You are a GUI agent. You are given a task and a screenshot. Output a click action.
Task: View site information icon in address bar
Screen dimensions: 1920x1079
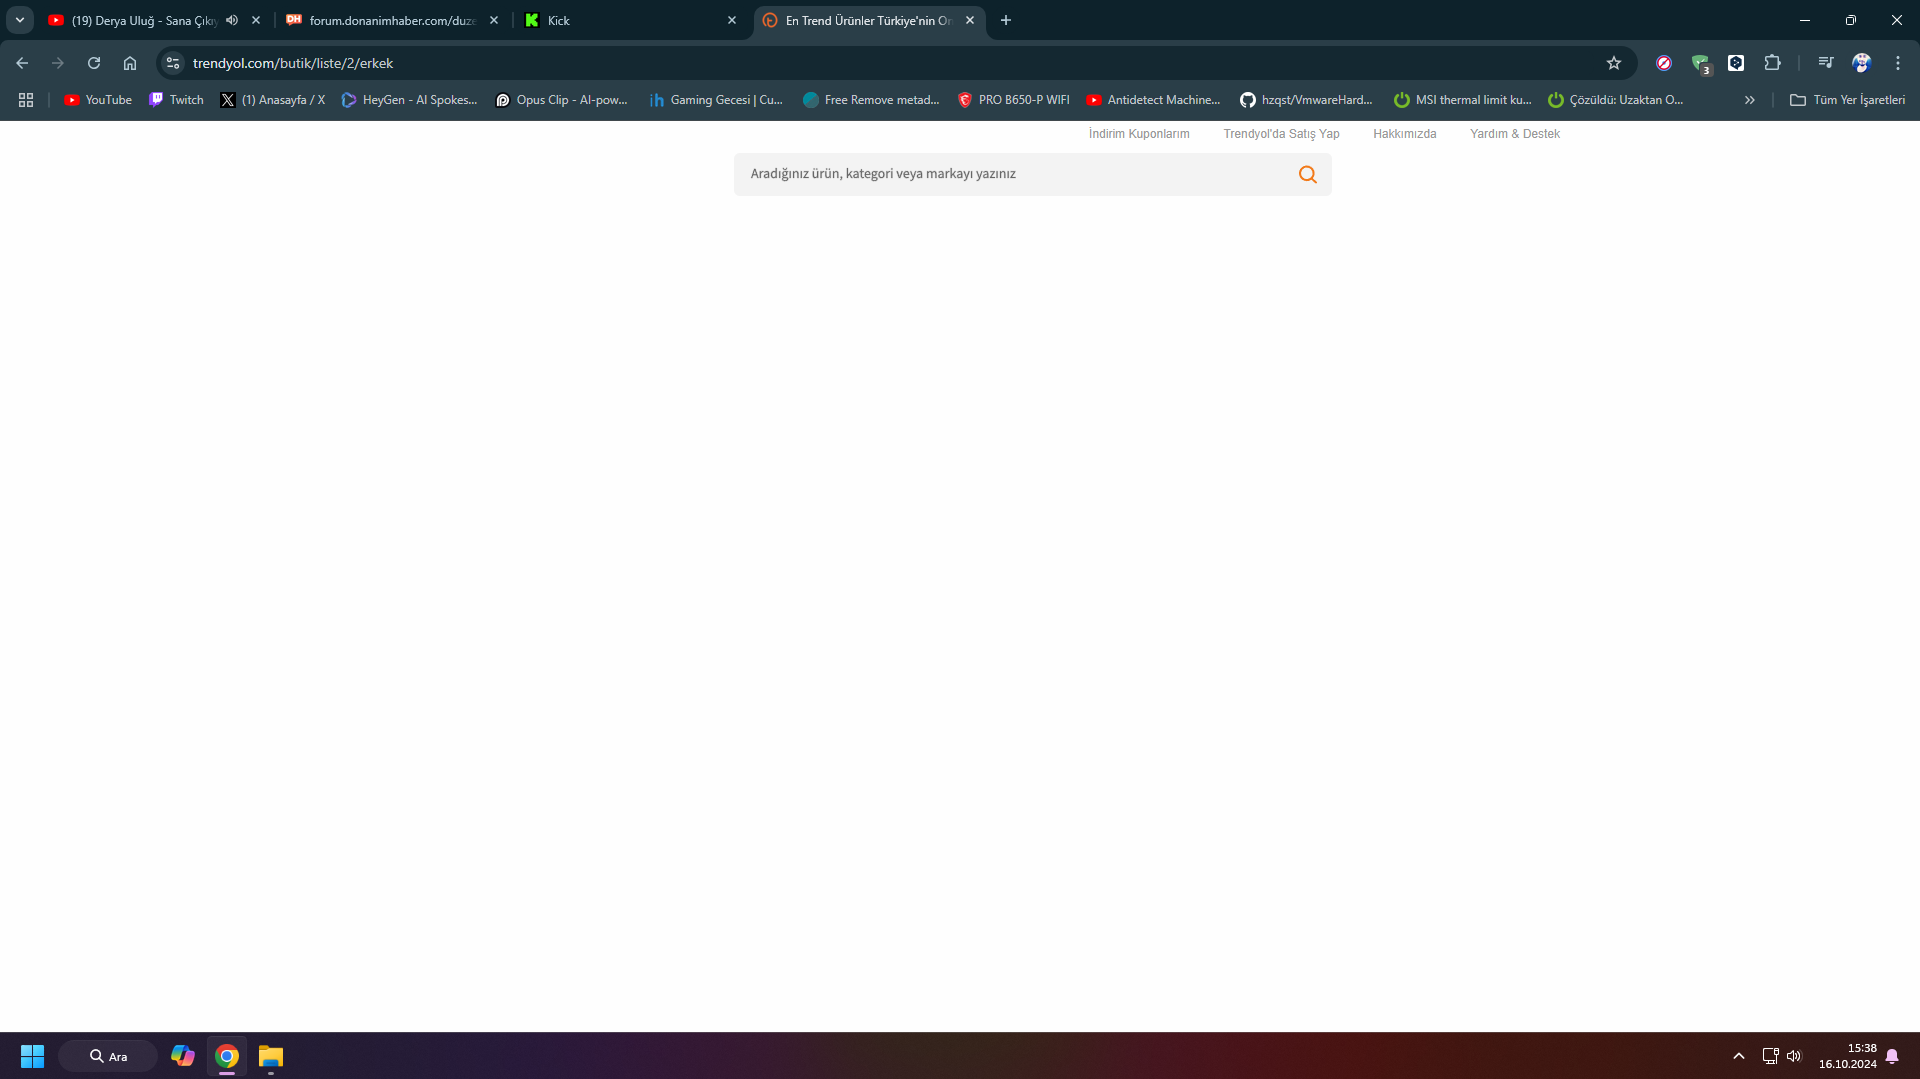(173, 63)
